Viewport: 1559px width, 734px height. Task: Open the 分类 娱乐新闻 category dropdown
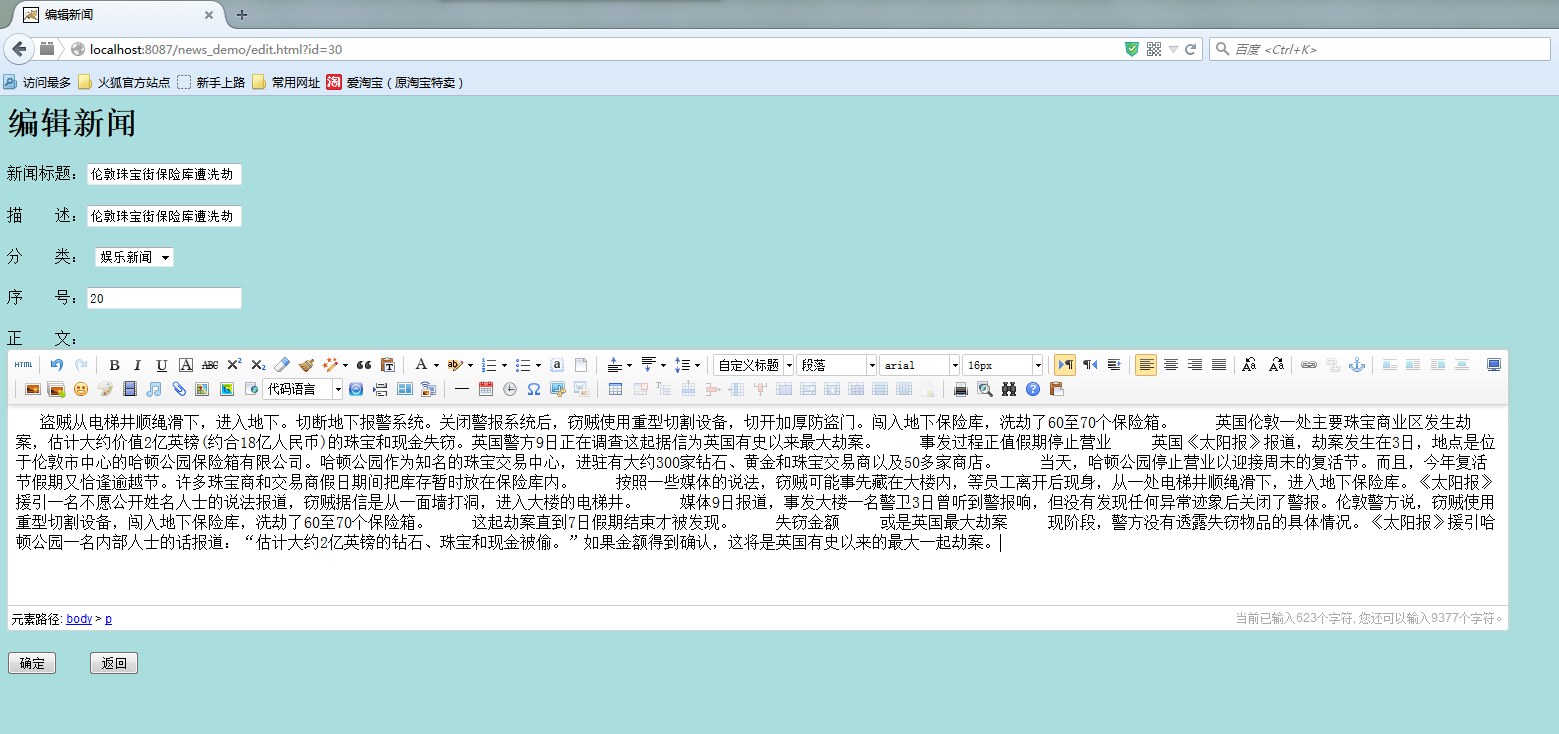[134, 257]
